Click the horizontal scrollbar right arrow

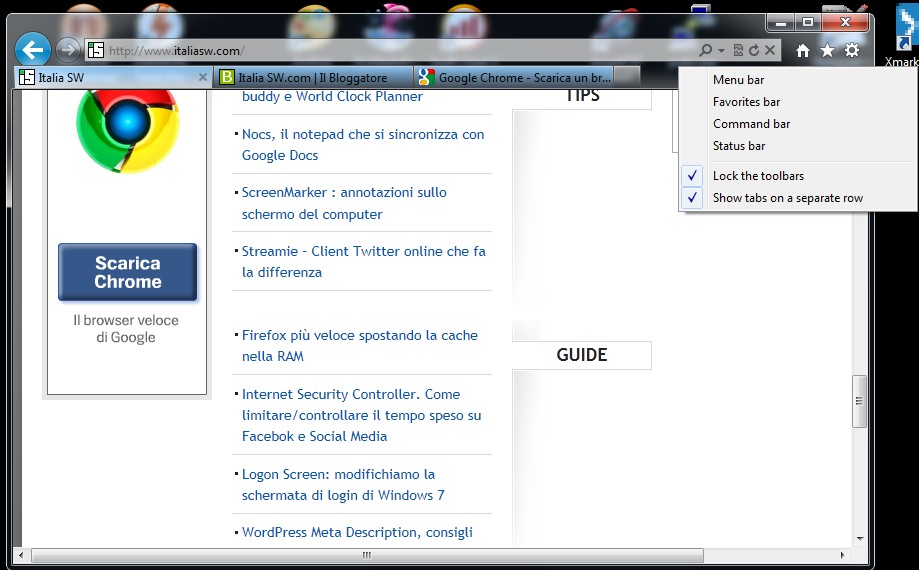click(842, 555)
